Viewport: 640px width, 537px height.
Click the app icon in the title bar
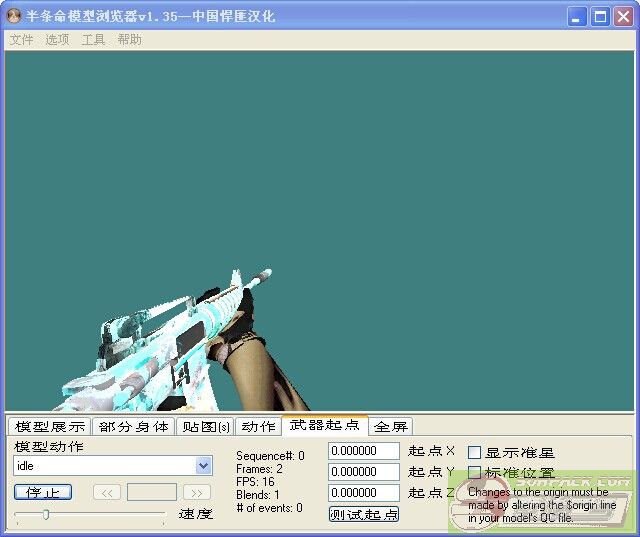[14, 16]
